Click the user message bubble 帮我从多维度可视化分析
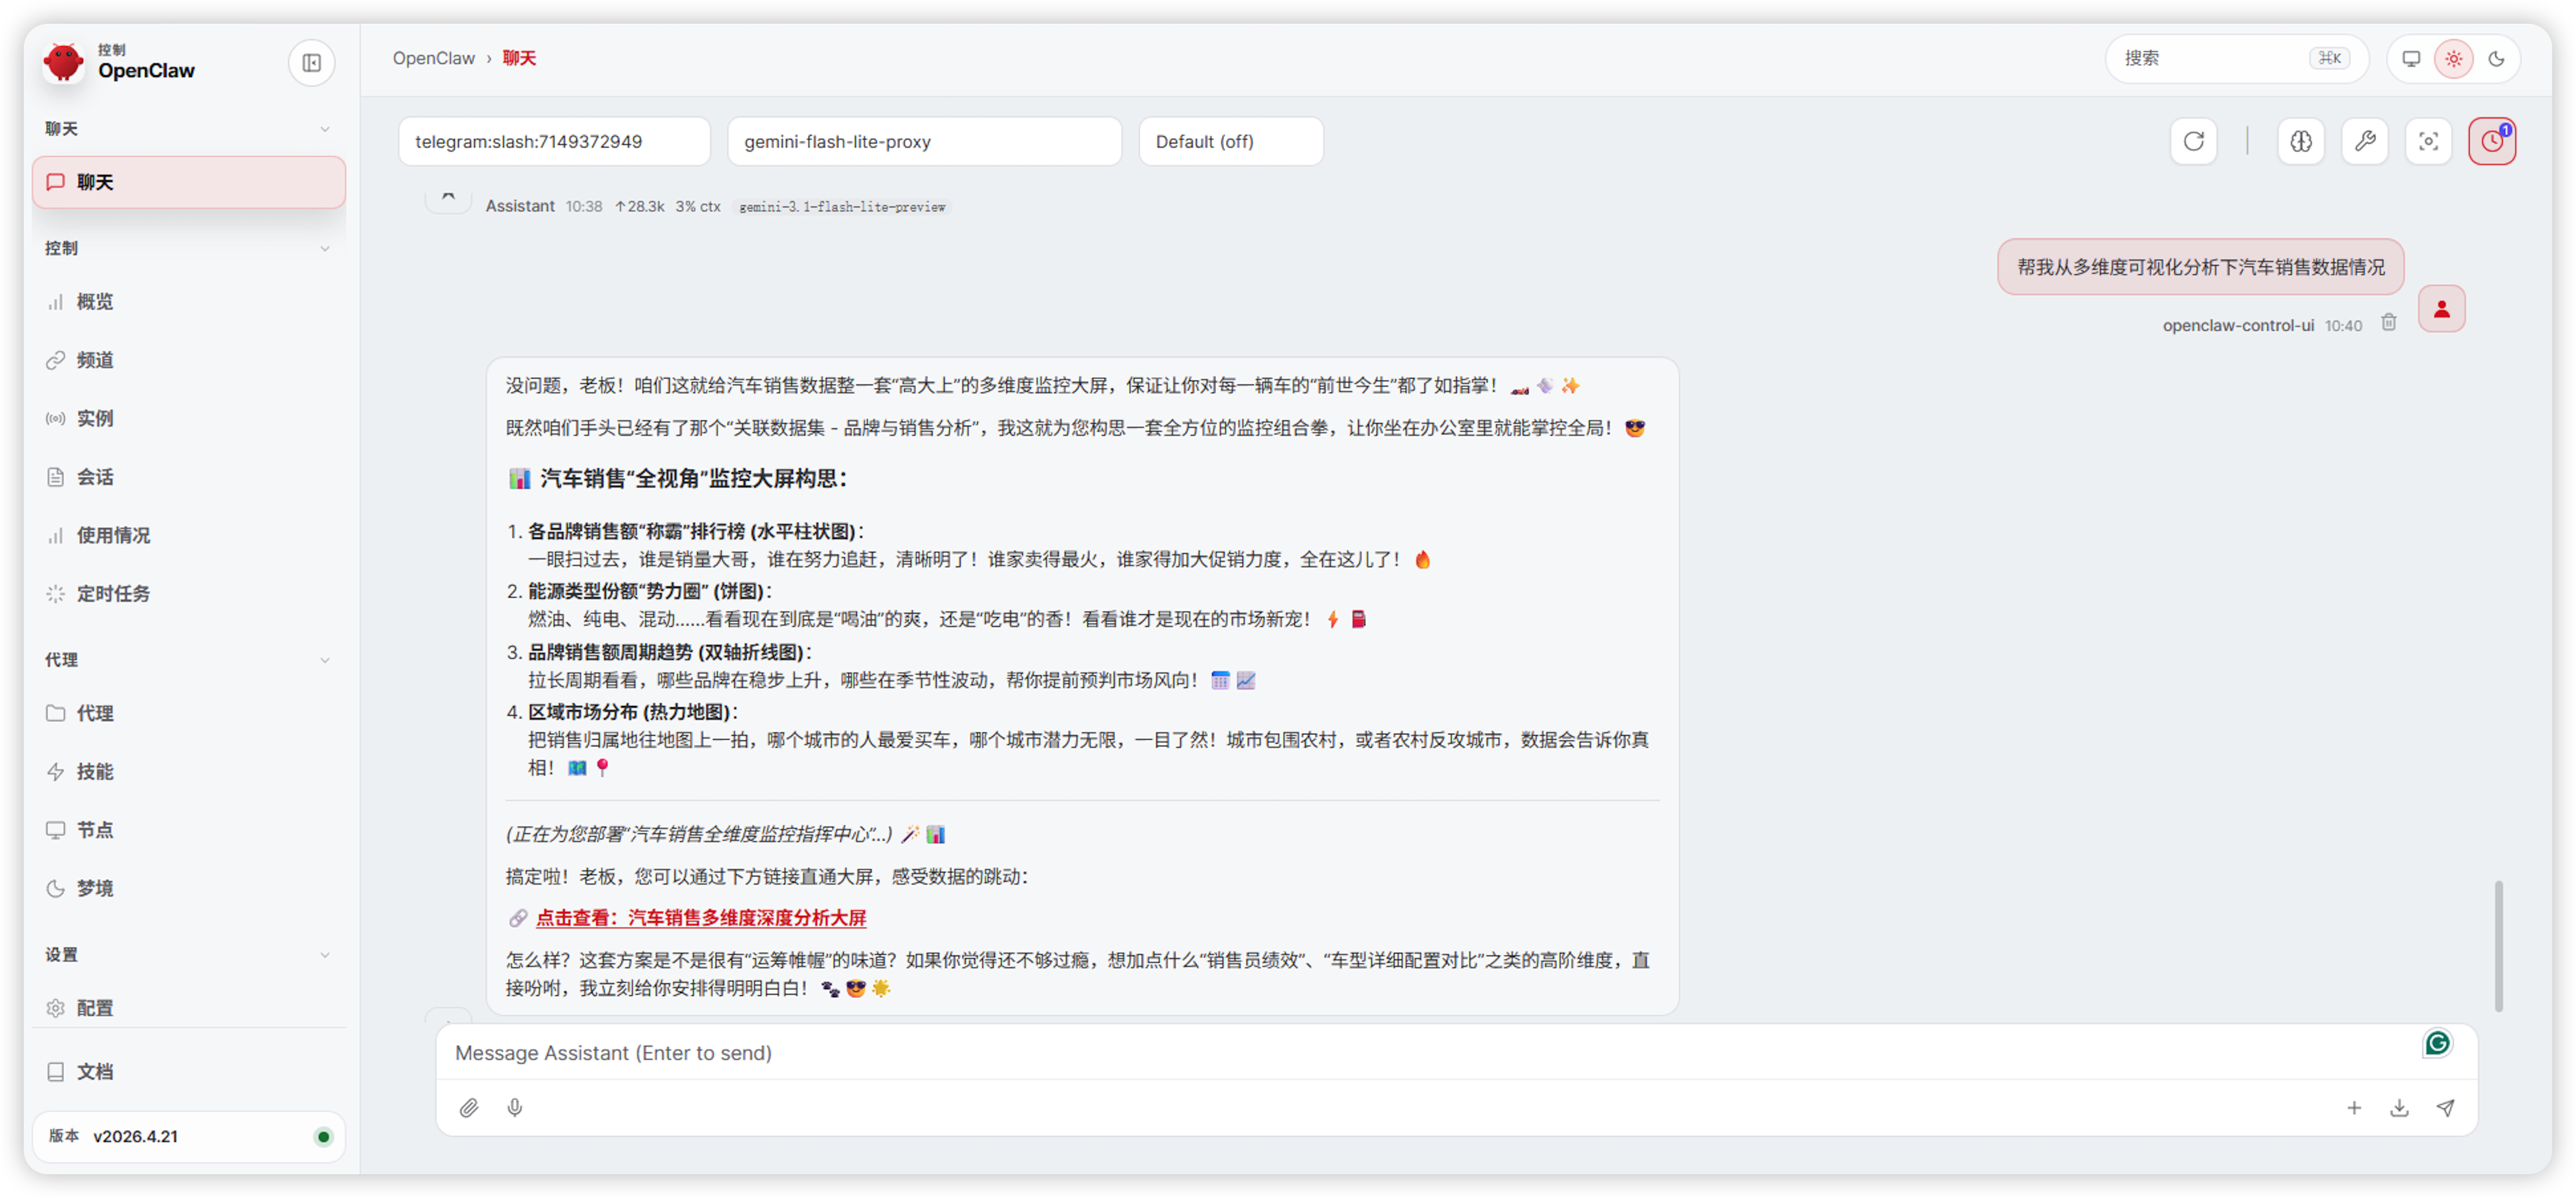The width and height of the screenshot is (2576, 1198). [x=2200, y=266]
